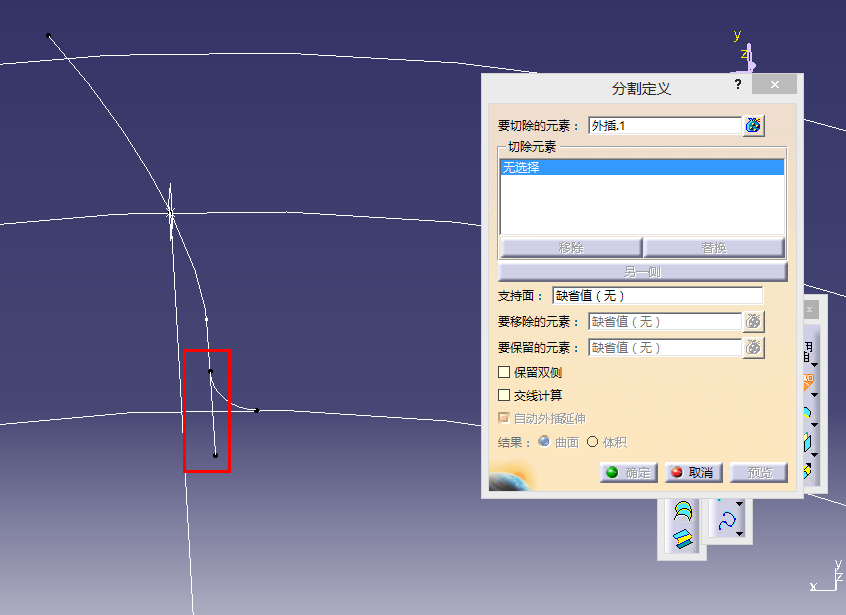Expand dropdown arrow under orange icon in right toolbar

pos(814,395)
